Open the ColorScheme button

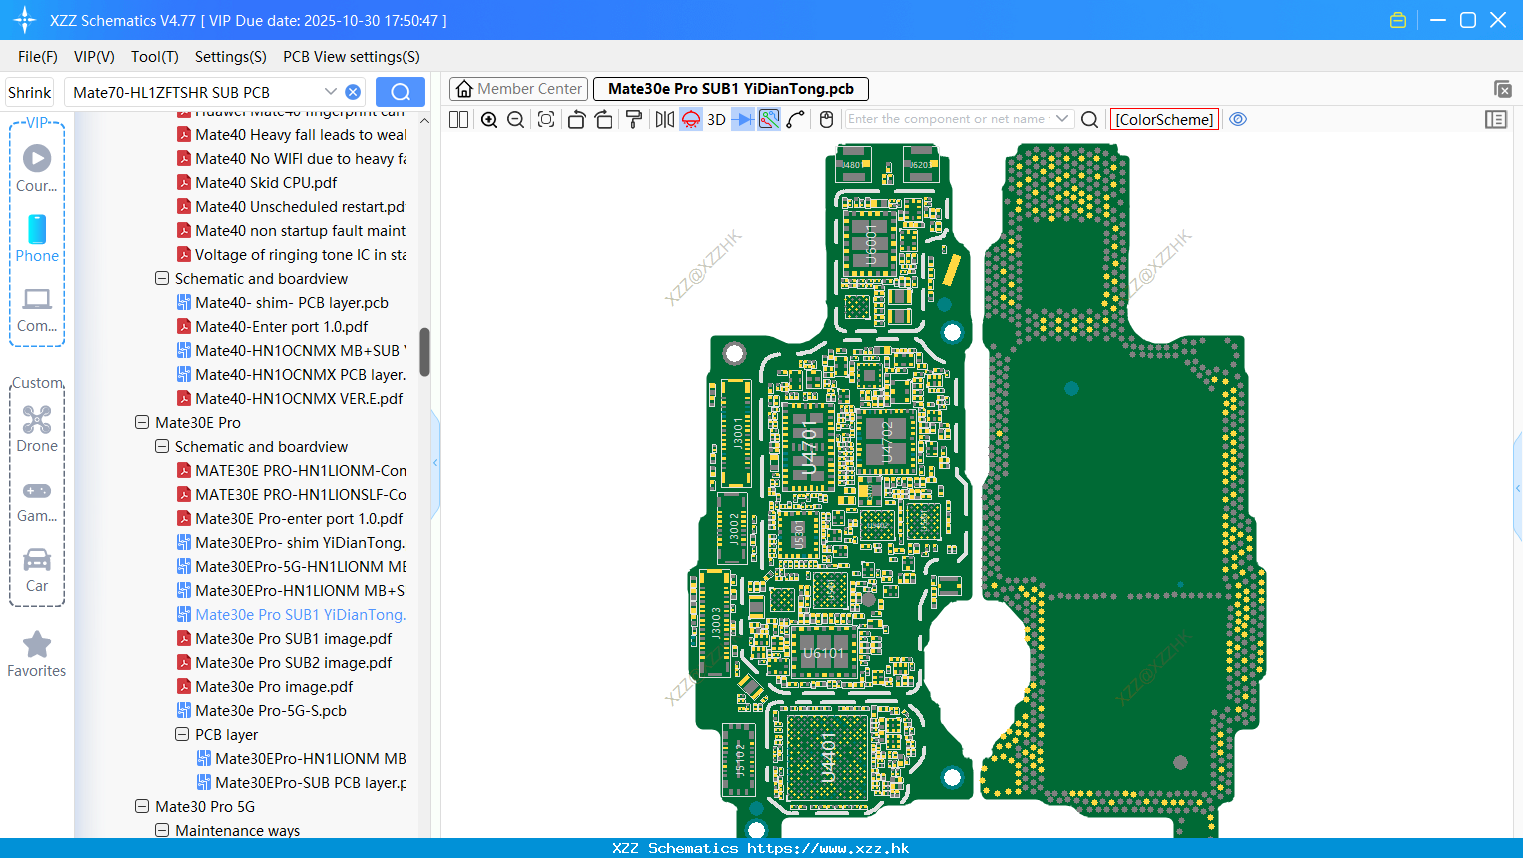1164,119
